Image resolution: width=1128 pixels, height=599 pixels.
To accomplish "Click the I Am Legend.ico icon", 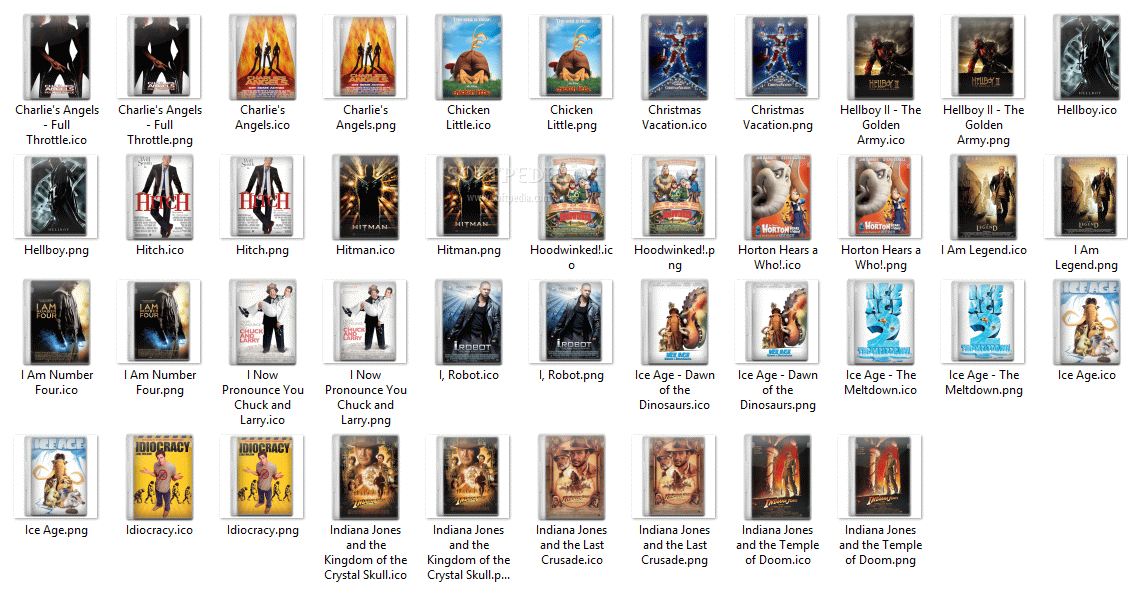I will pyautogui.click(x=983, y=196).
